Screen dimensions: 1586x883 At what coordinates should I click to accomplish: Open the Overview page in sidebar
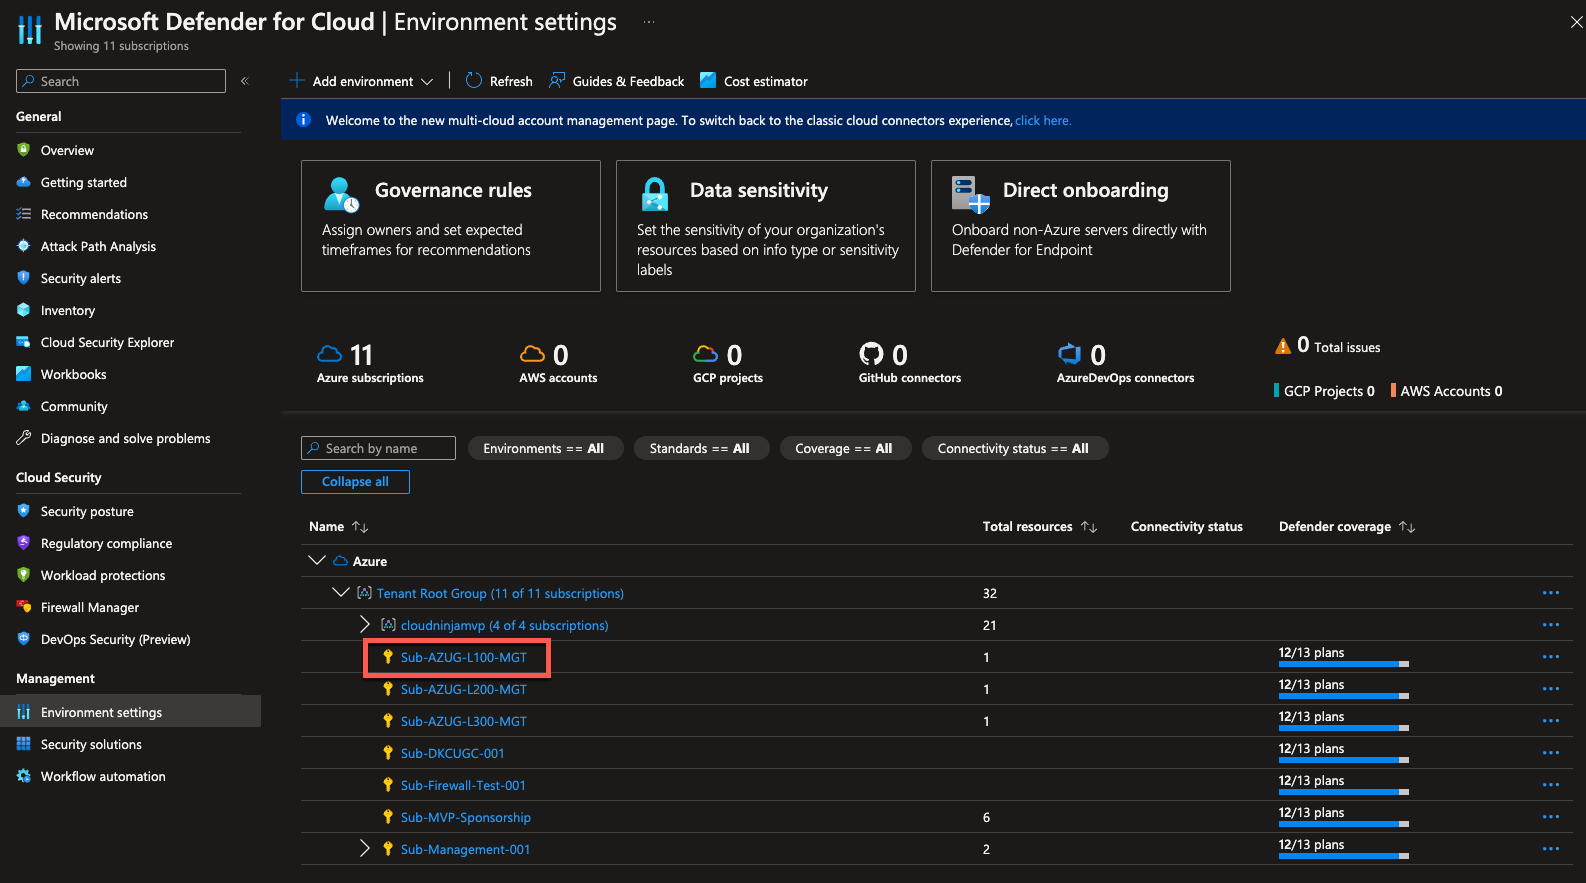point(67,150)
